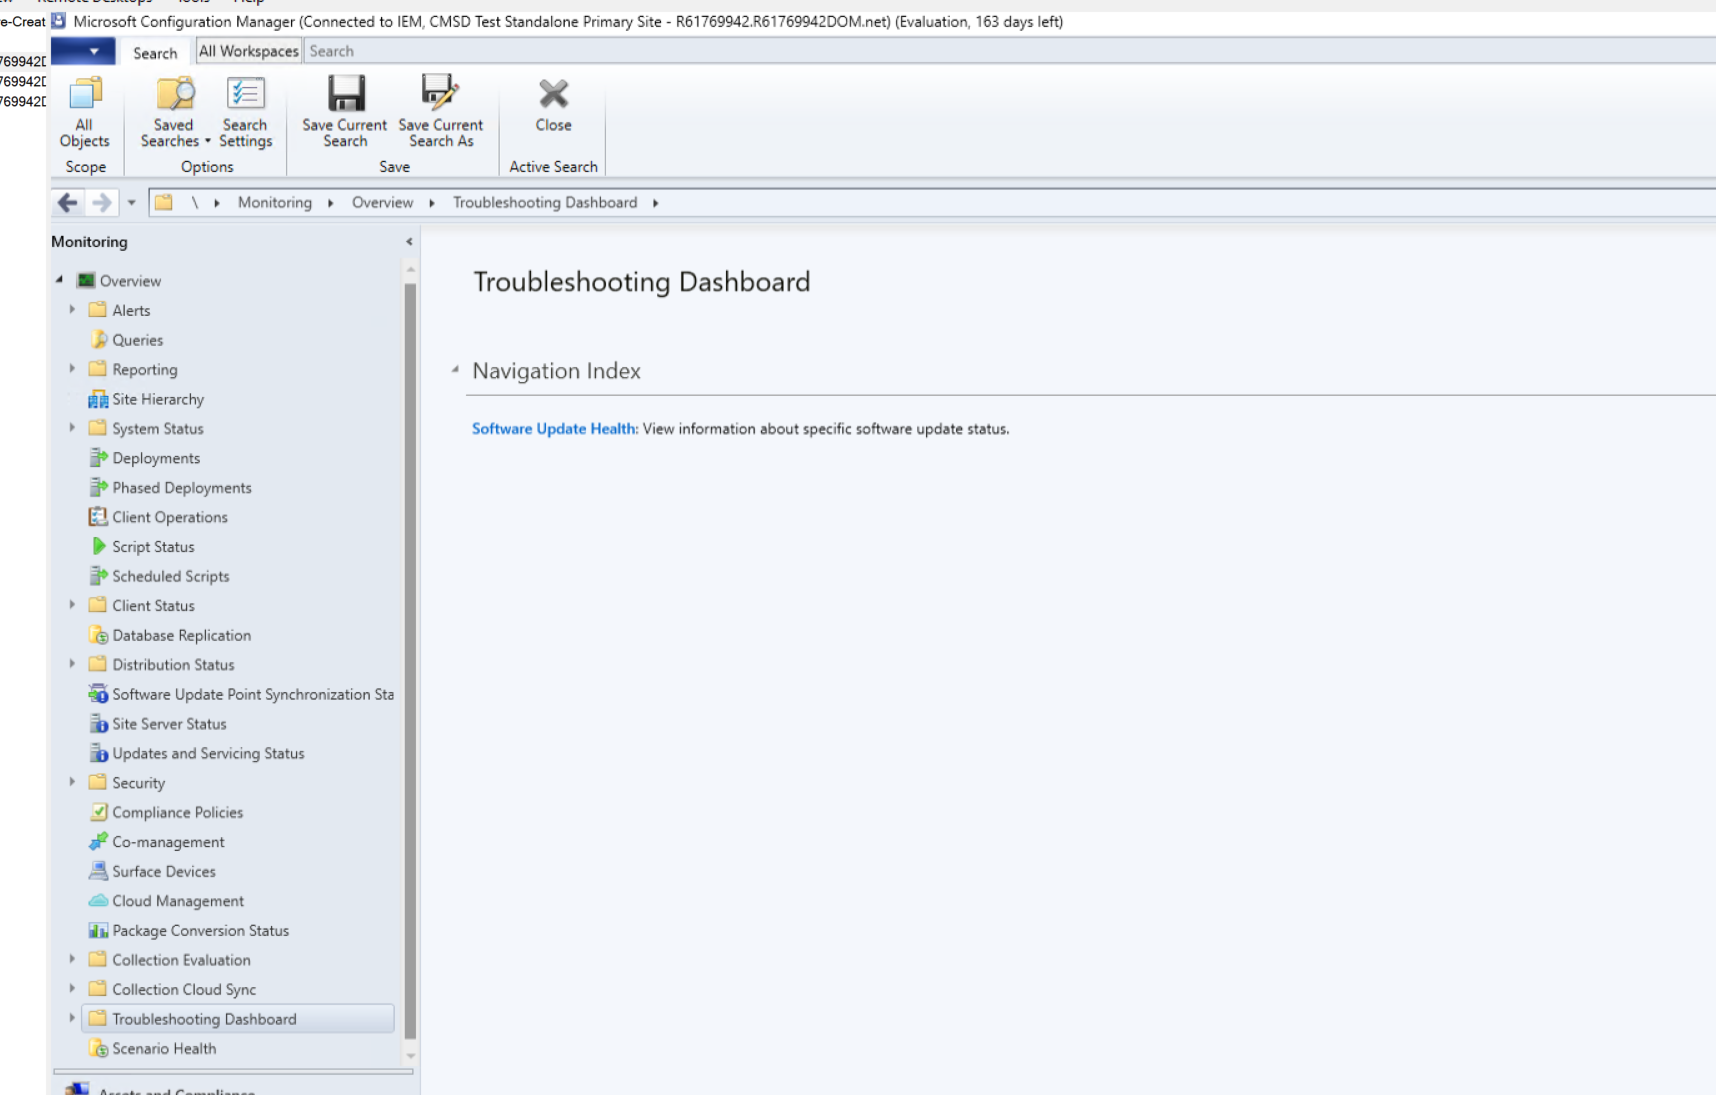The width and height of the screenshot is (1716, 1095).
Task: Select Client Status in the tree
Action: pyautogui.click(x=153, y=606)
